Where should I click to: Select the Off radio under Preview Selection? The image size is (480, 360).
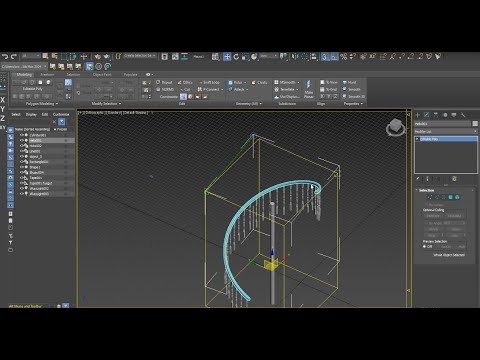tap(425, 247)
